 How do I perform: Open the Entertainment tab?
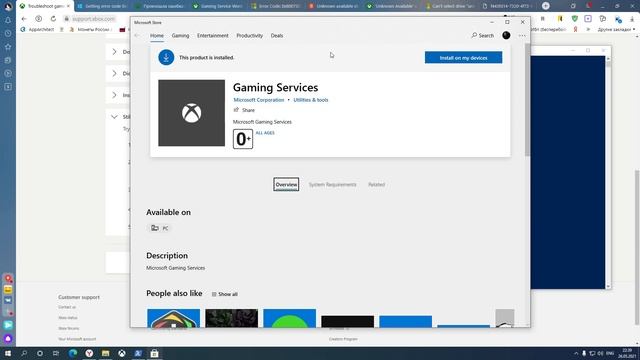213,36
